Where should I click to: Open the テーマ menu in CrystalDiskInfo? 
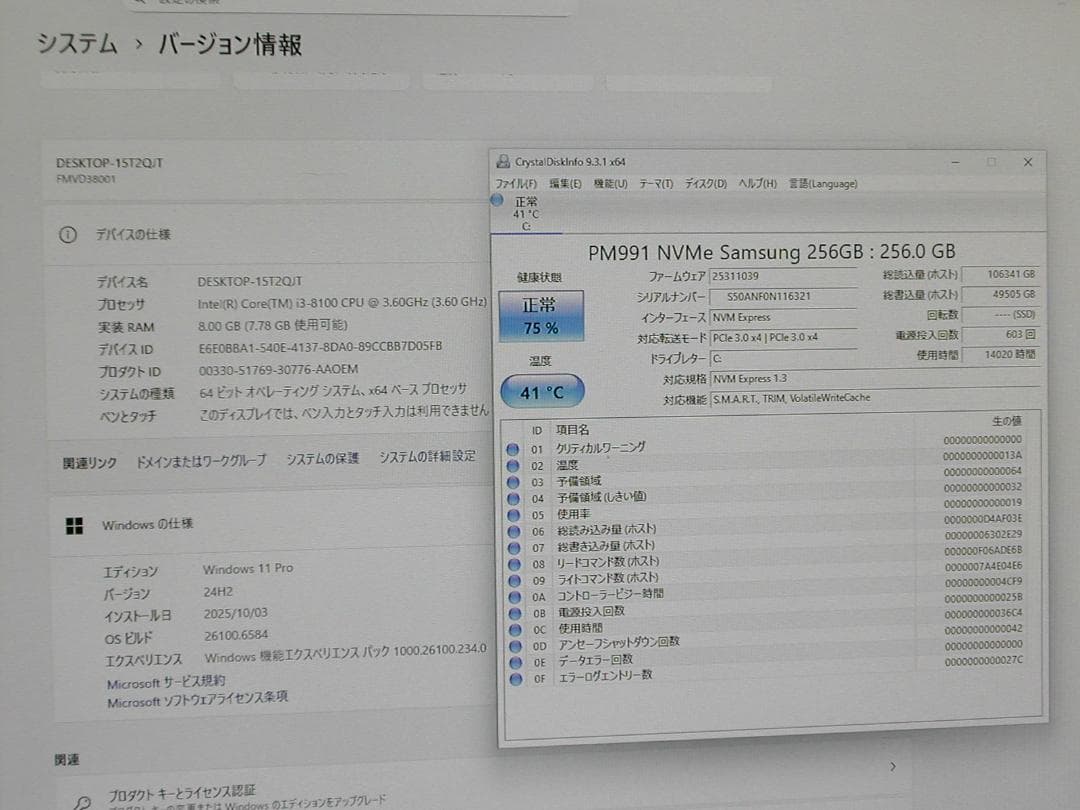[x=656, y=183]
